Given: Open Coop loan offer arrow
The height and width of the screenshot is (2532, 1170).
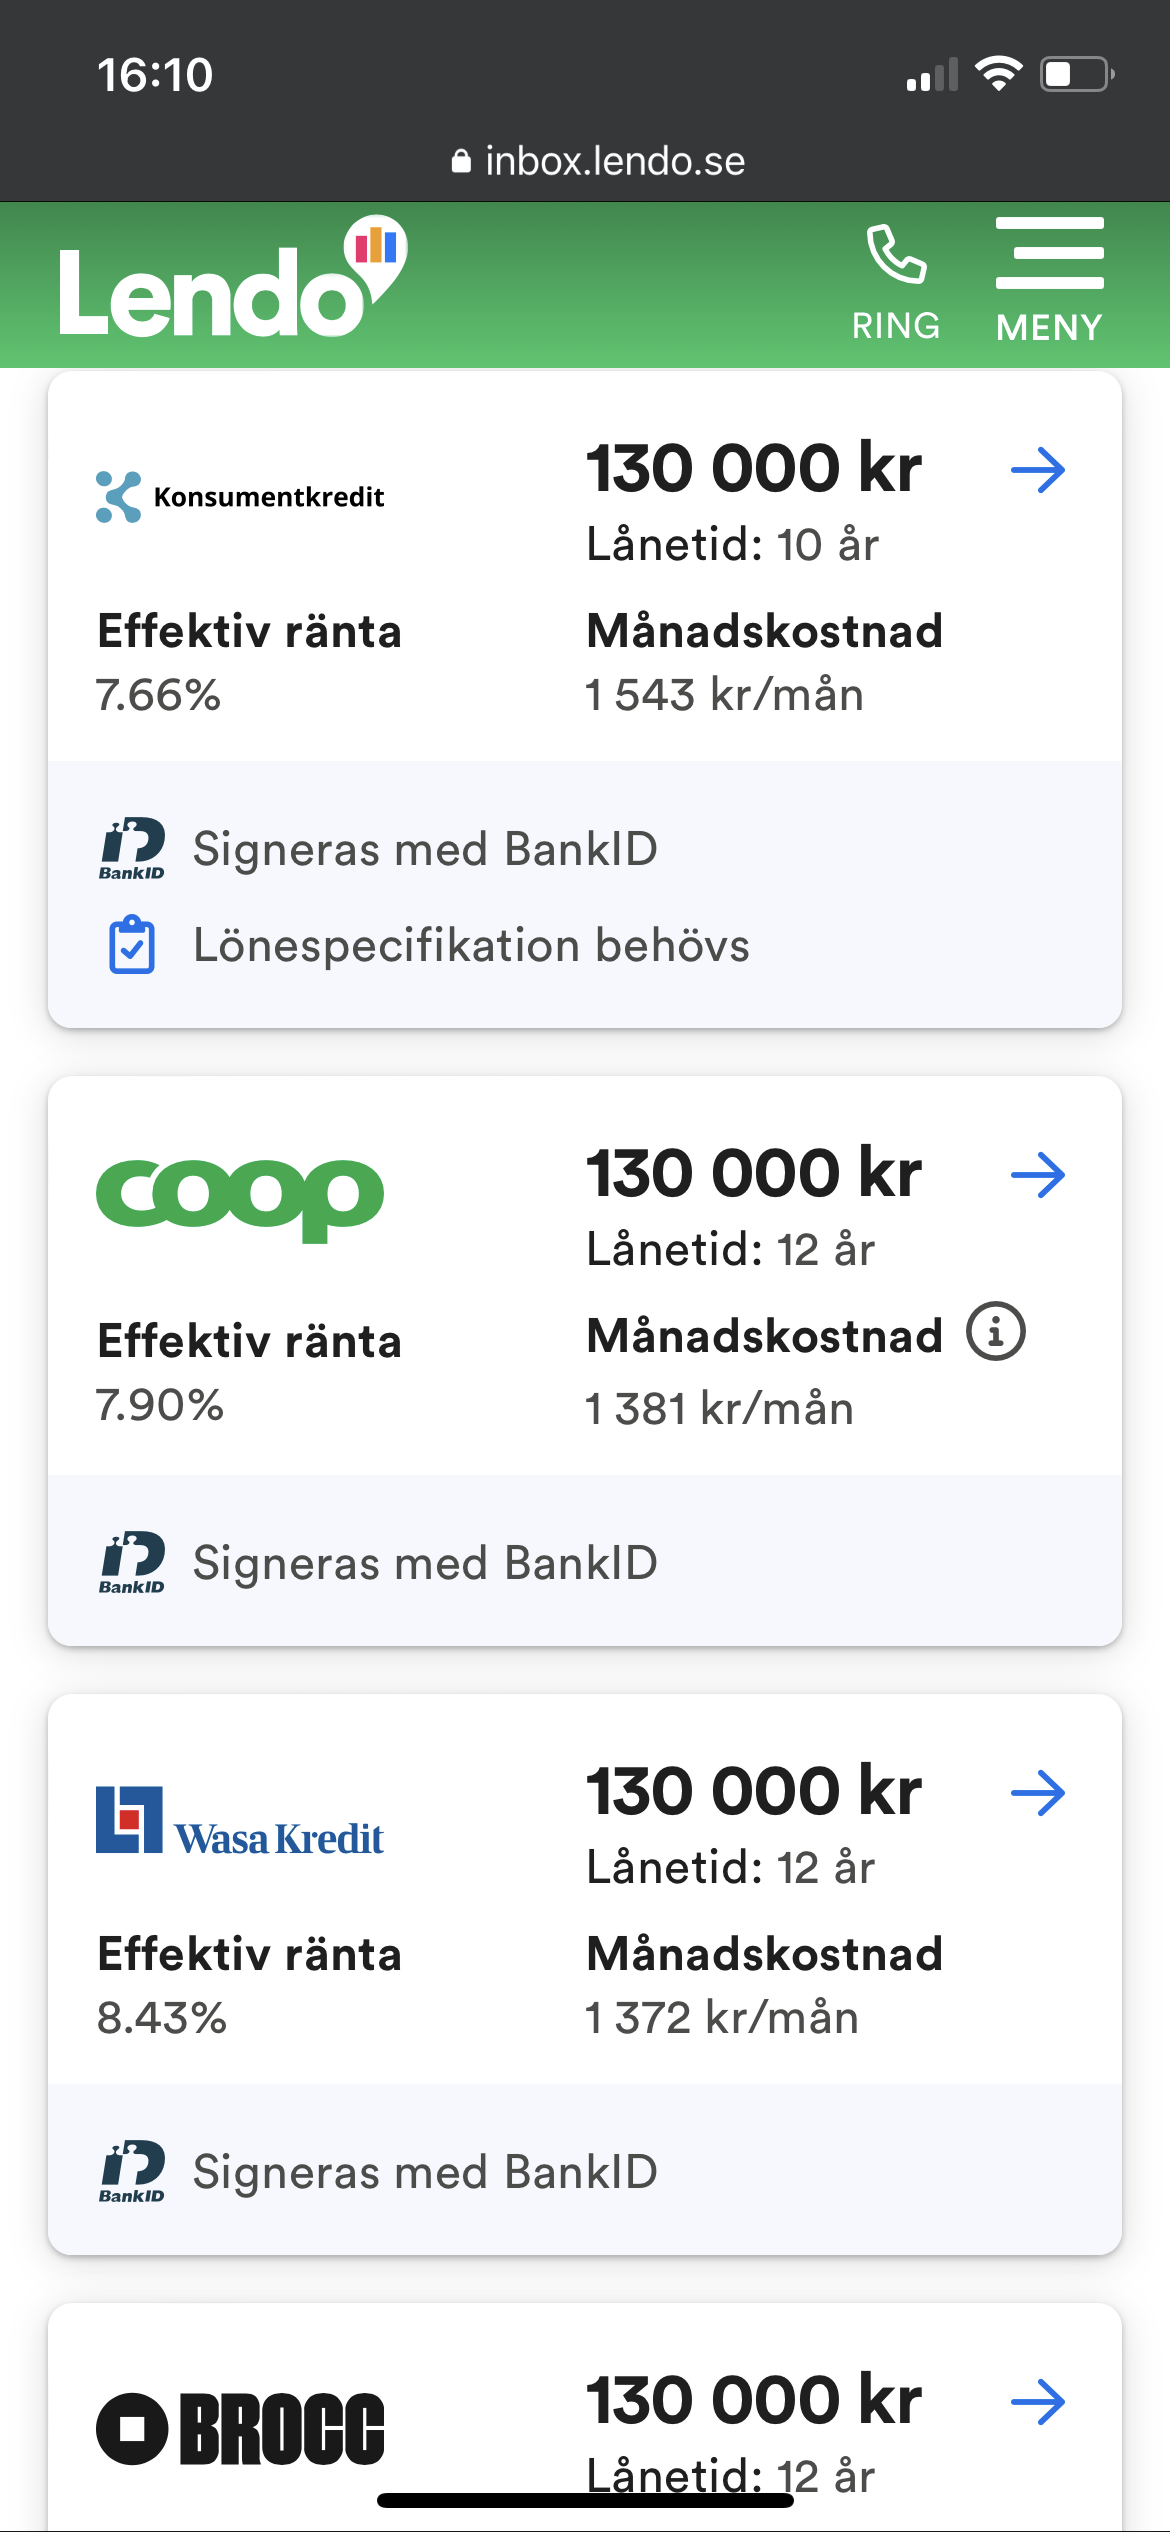Looking at the screenshot, I should coord(1037,1175).
